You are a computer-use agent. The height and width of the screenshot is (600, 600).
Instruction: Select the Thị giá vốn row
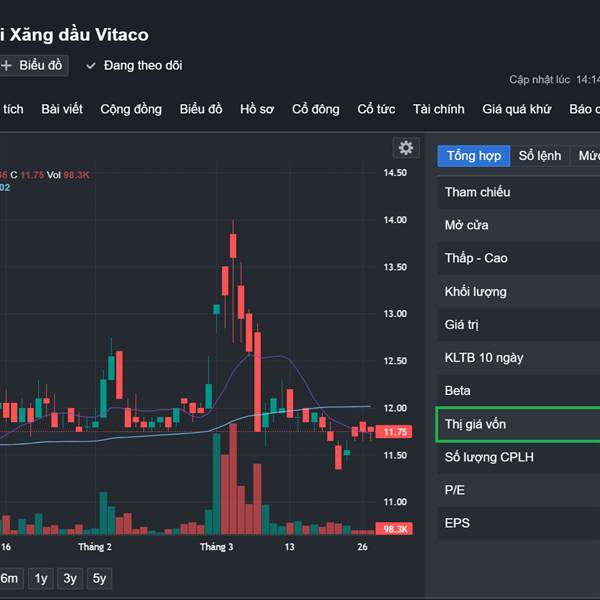[518, 424]
